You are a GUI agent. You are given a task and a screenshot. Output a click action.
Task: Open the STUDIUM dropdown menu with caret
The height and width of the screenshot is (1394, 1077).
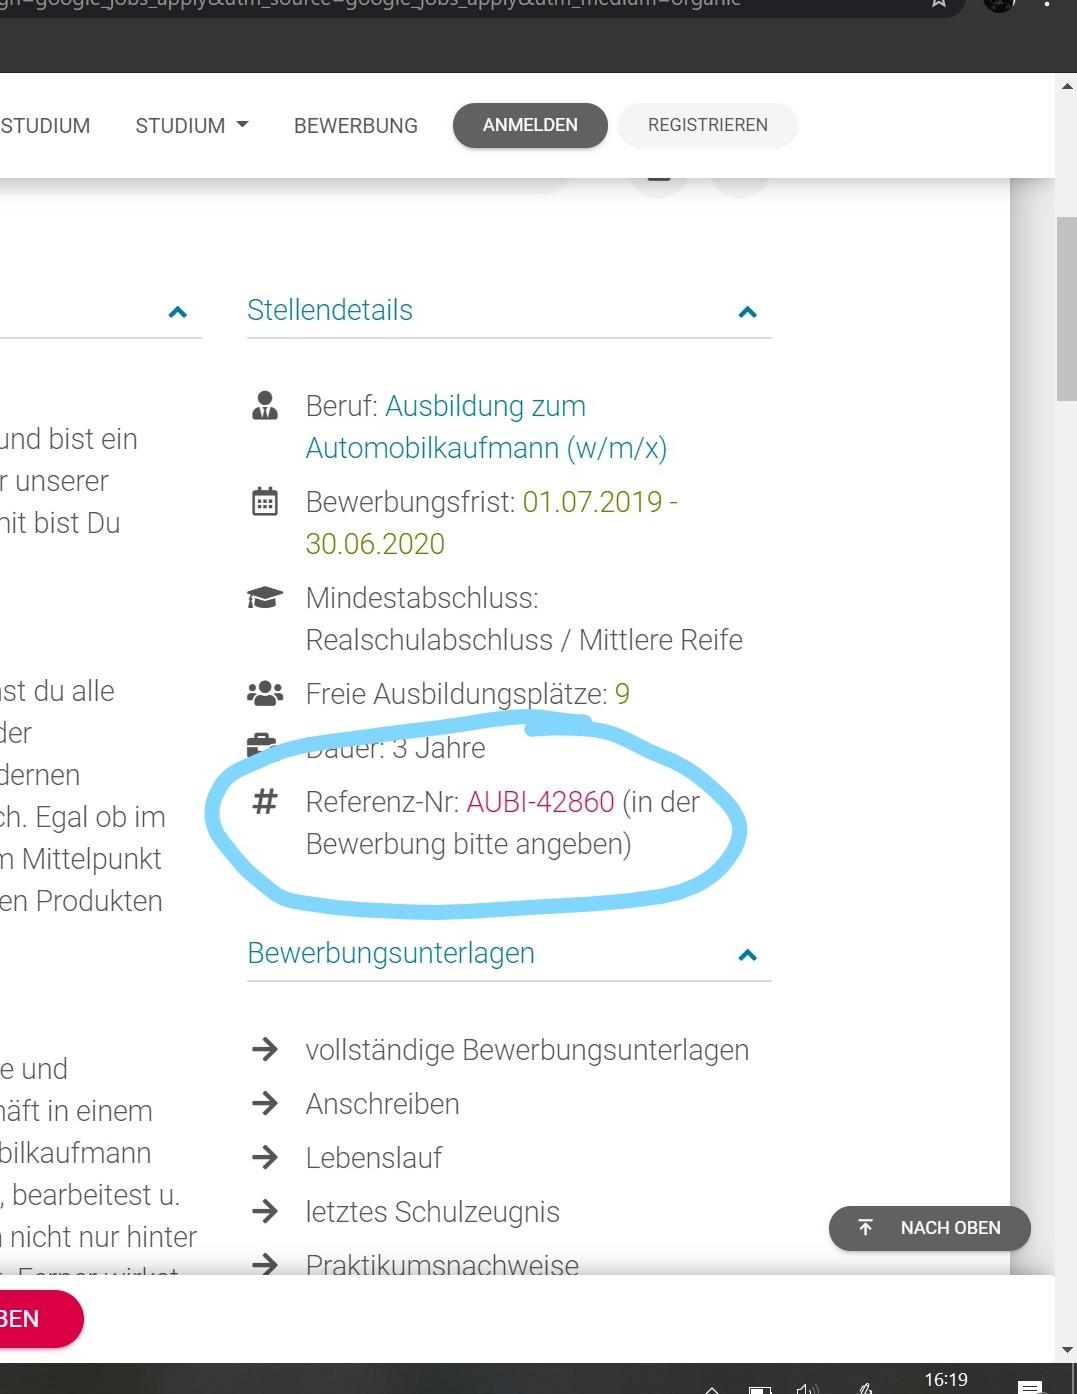coord(192,126)
